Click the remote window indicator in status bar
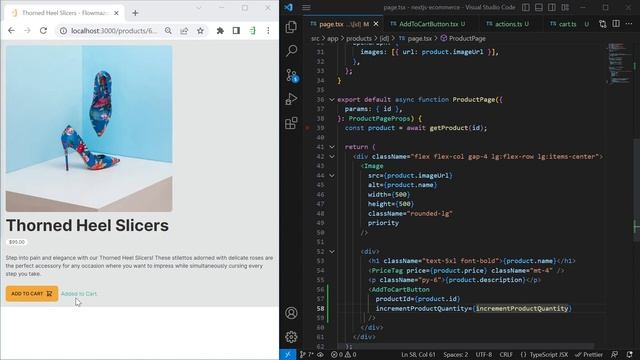The width and height of the screenshot is (640, 360). (288, 355)
